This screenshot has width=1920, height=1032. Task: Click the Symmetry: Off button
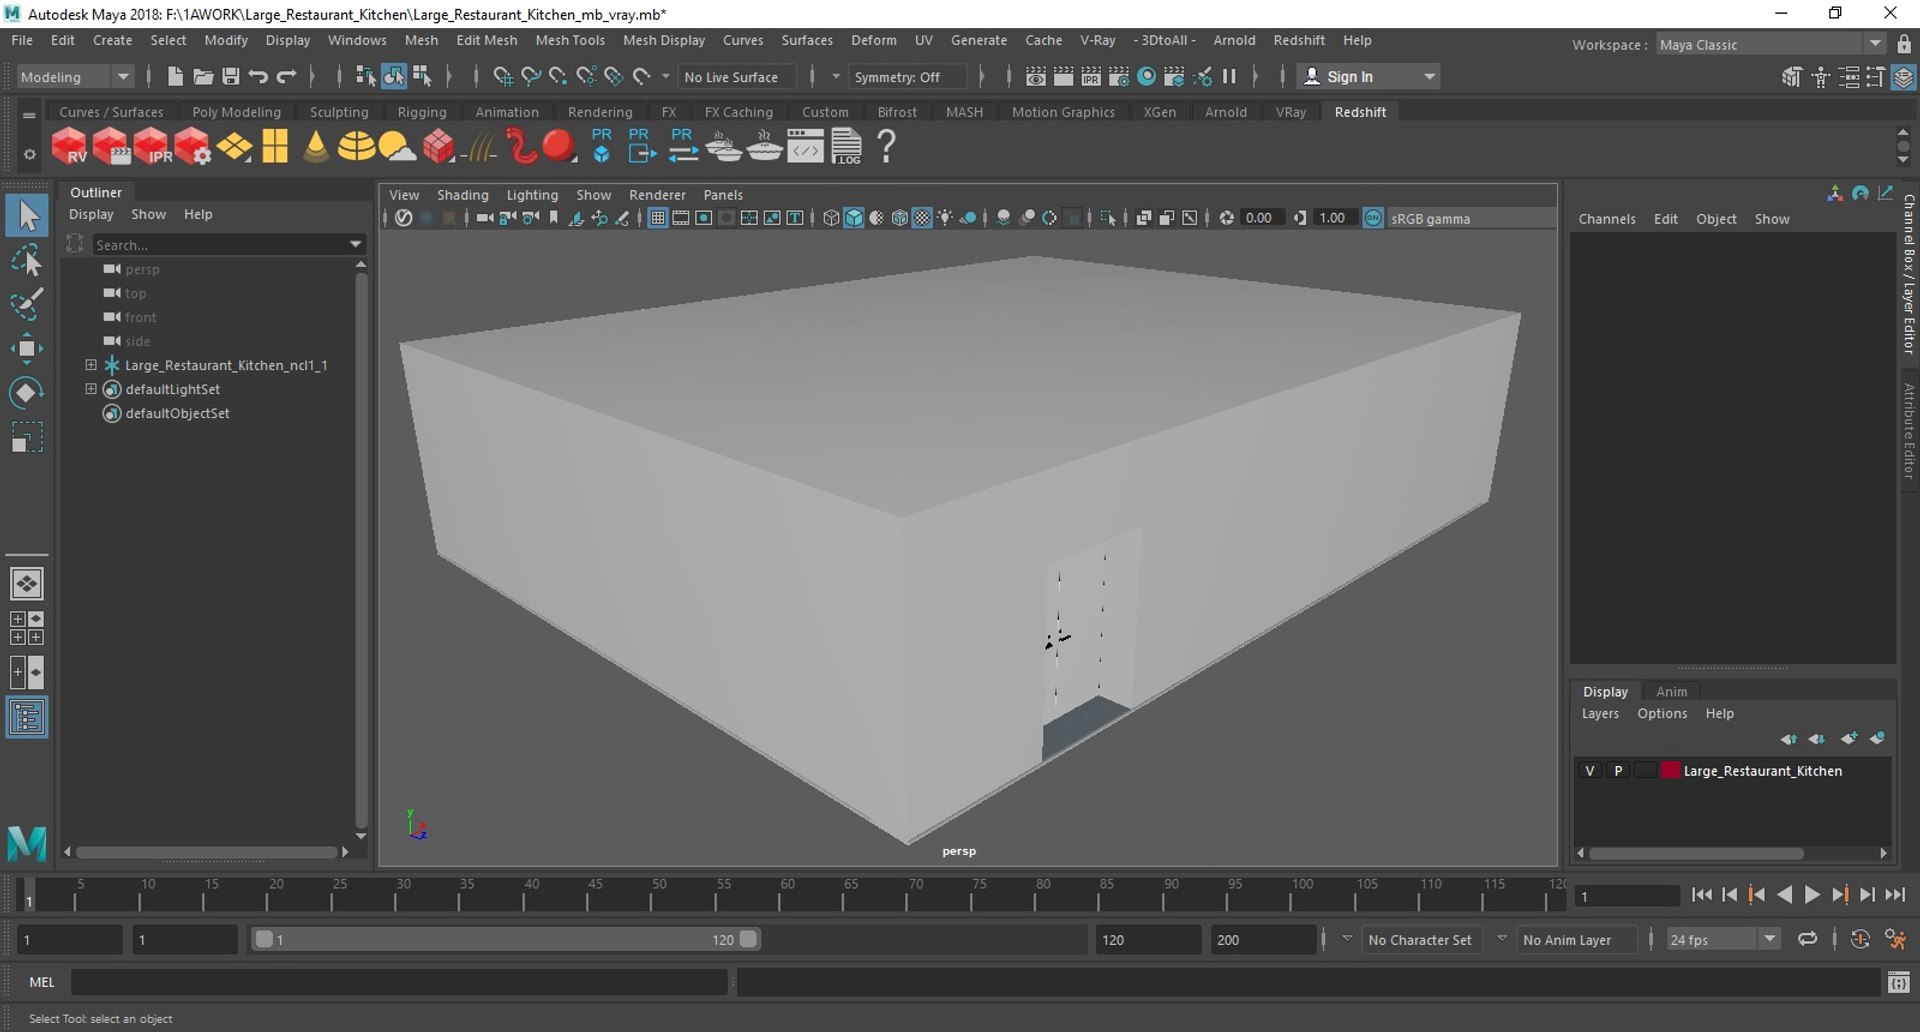908,77
